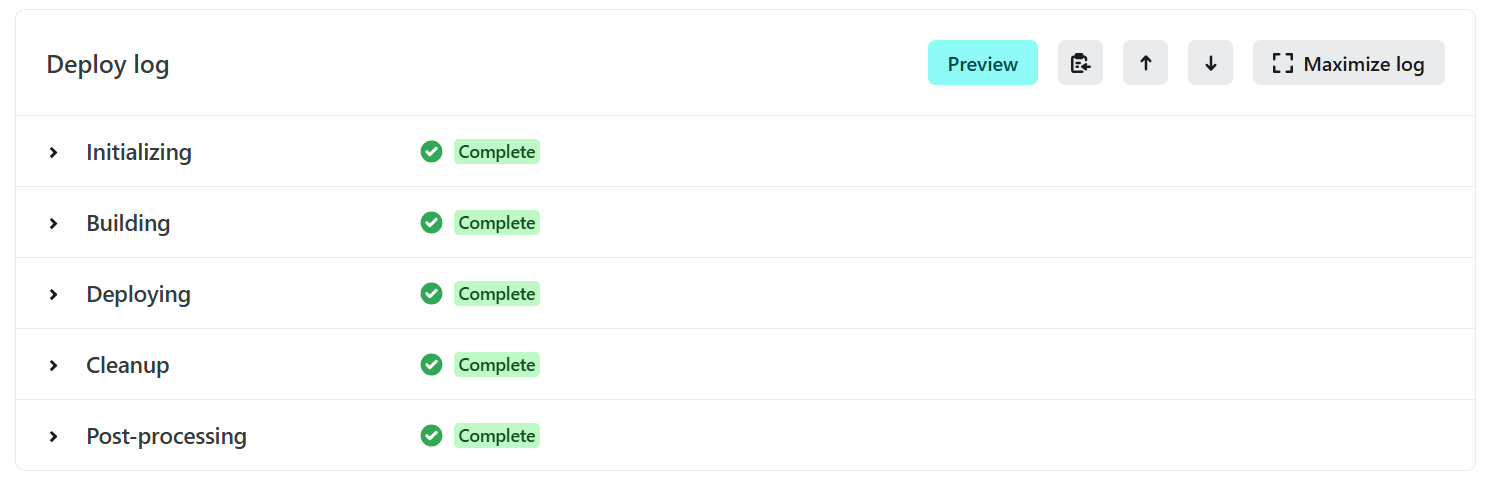
Task: Click the Initializing green checkmark icon
Action: point(431,152)
